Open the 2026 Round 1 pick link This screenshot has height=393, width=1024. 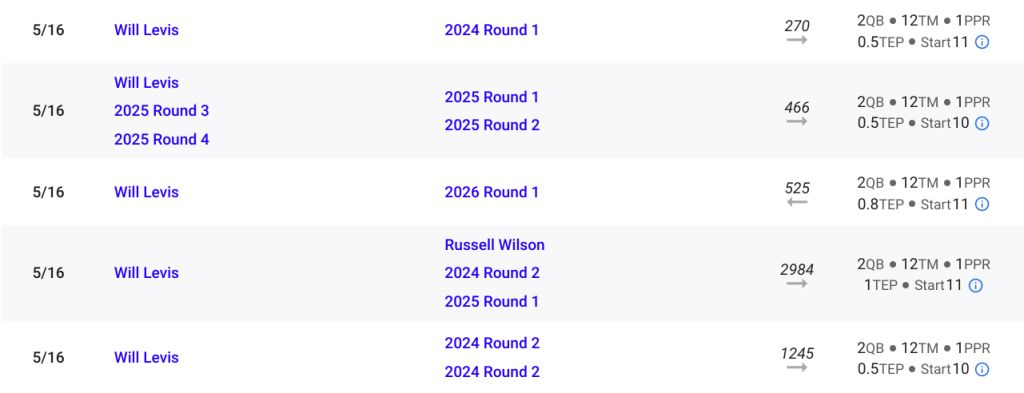coord(492,192)
